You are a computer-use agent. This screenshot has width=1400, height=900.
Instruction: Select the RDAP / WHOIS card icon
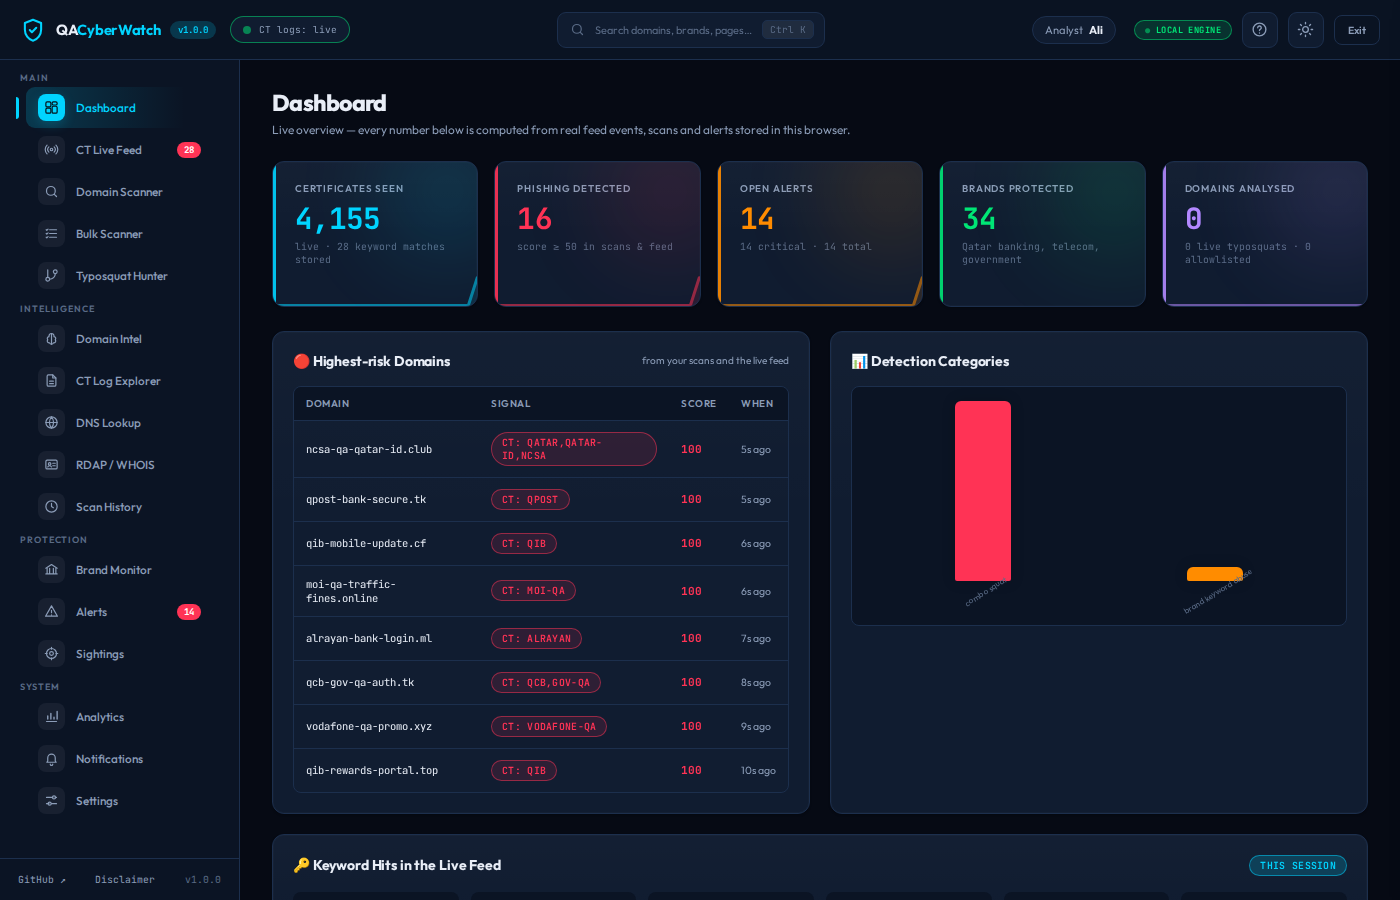[52, 465]
